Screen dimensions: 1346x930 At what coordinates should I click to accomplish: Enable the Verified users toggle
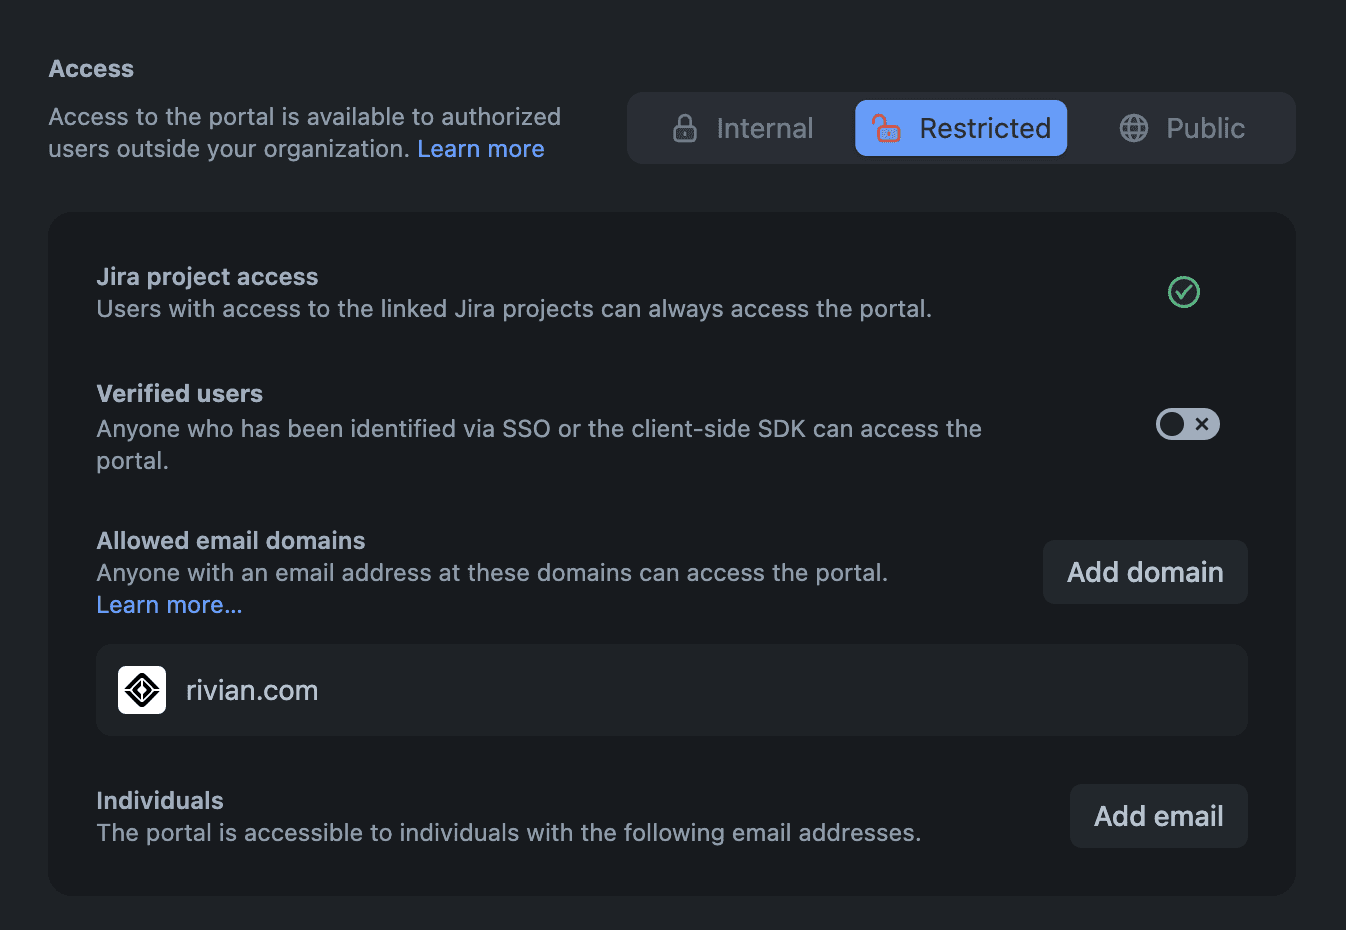pos(1187,424)
